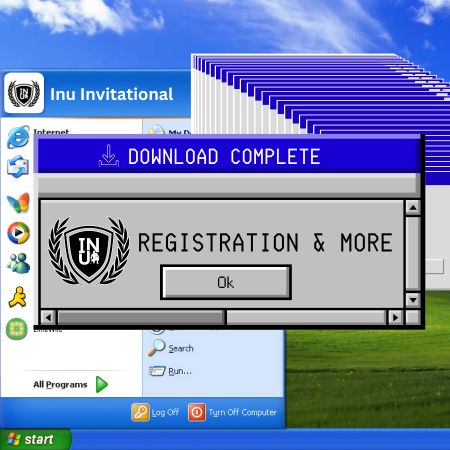Viewport: 450px width, 450px height.
Task: Click Log Off button
Action: coord(155,412)
